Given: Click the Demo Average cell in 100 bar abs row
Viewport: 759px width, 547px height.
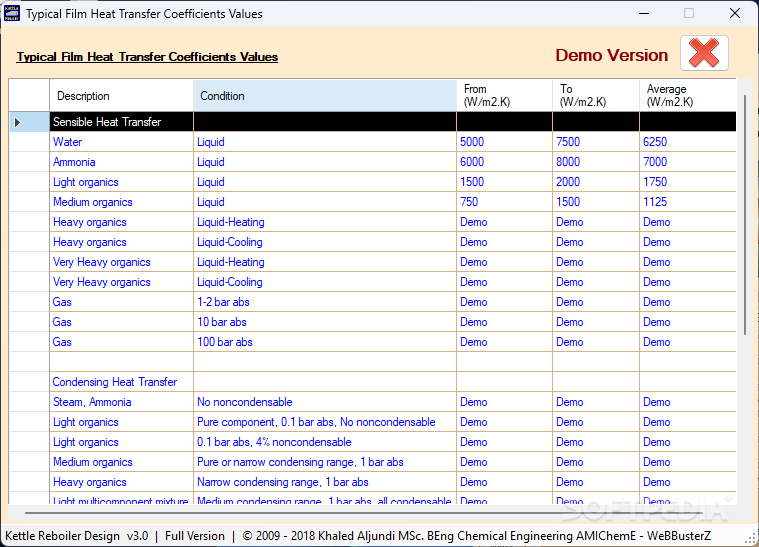Looking at the screenshot, I should tap(688, 342).
